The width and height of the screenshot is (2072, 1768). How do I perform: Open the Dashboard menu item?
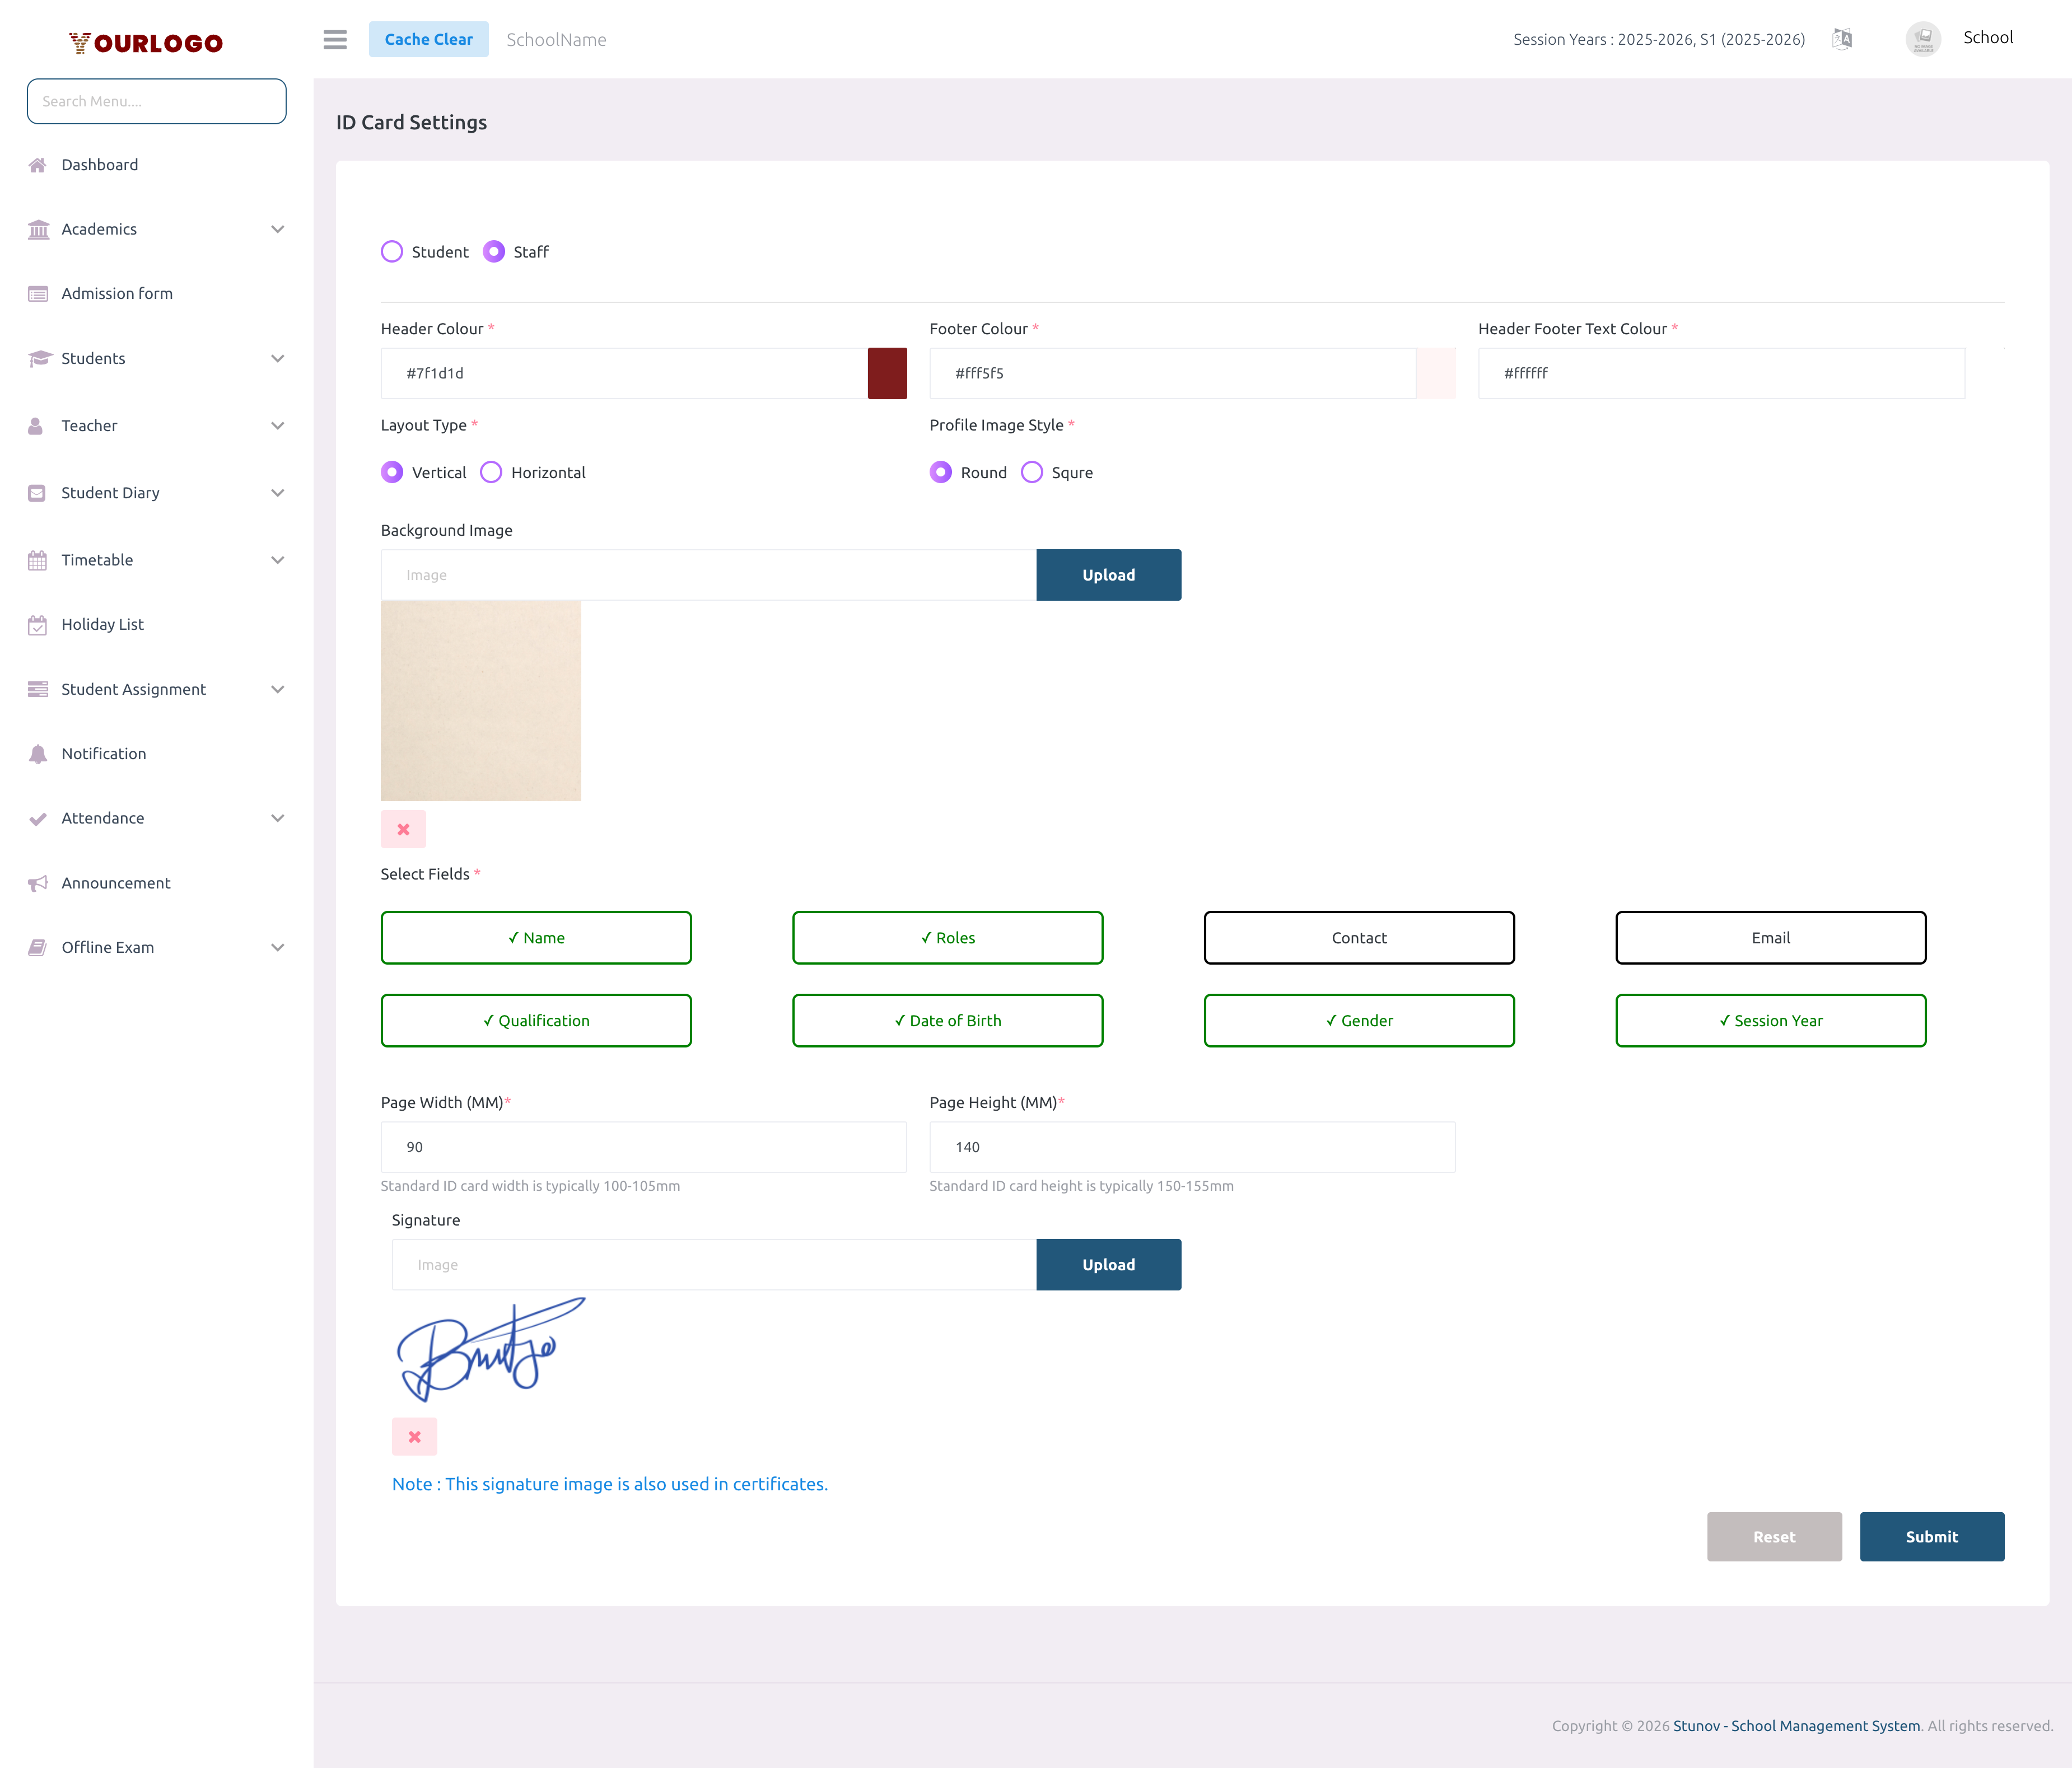(99, 164)
